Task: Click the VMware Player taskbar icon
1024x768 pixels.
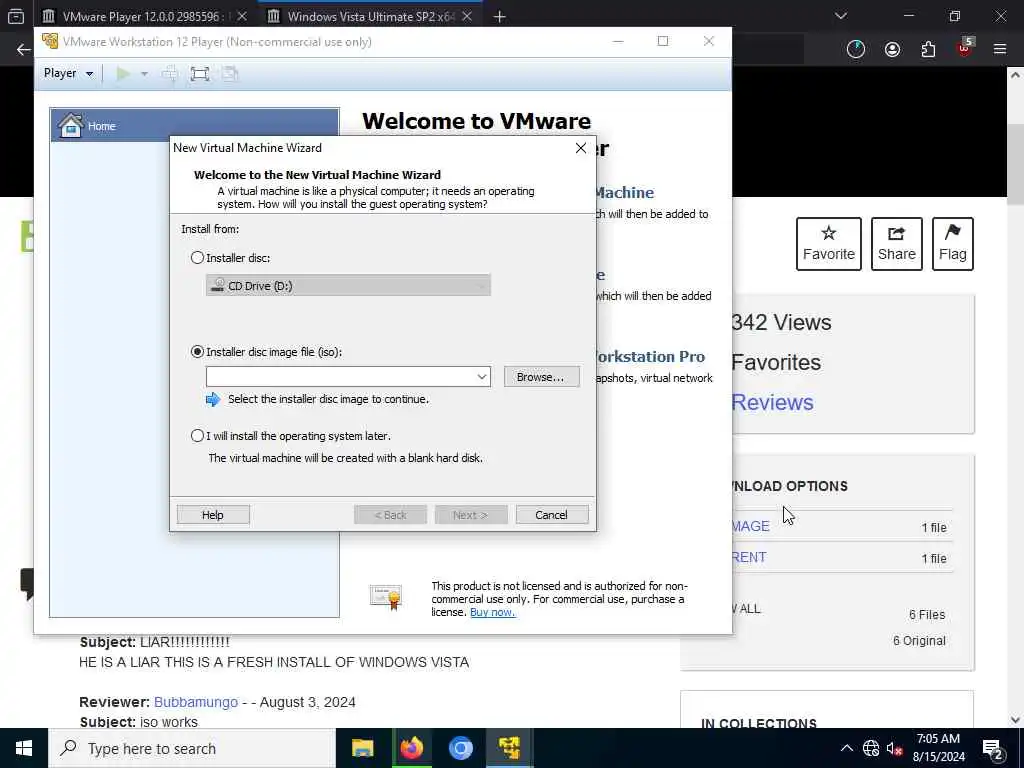Action: tap(509, 748)
